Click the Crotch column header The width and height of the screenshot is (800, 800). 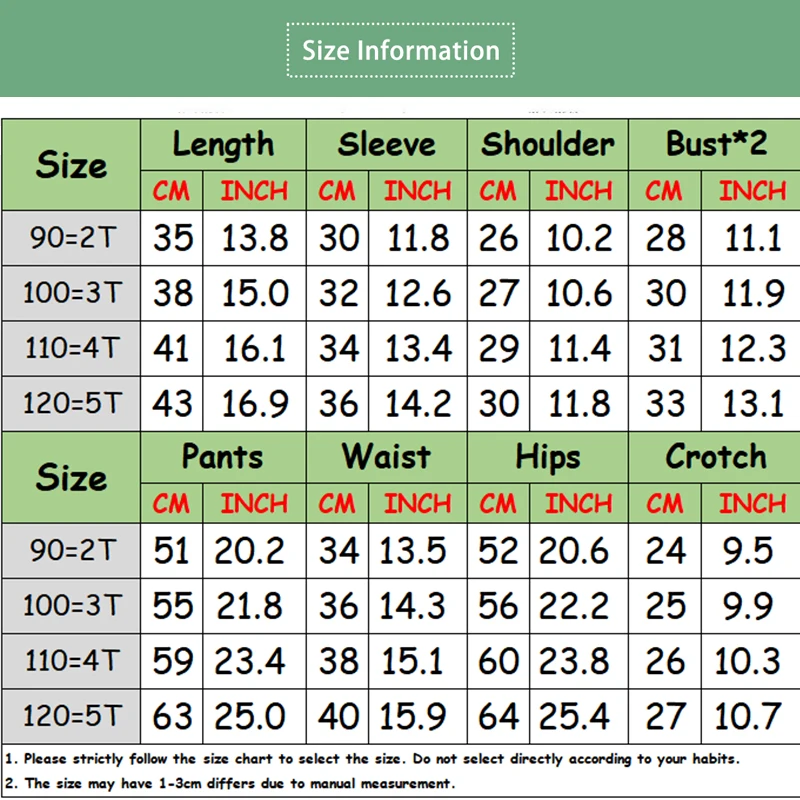pos(716,457)
